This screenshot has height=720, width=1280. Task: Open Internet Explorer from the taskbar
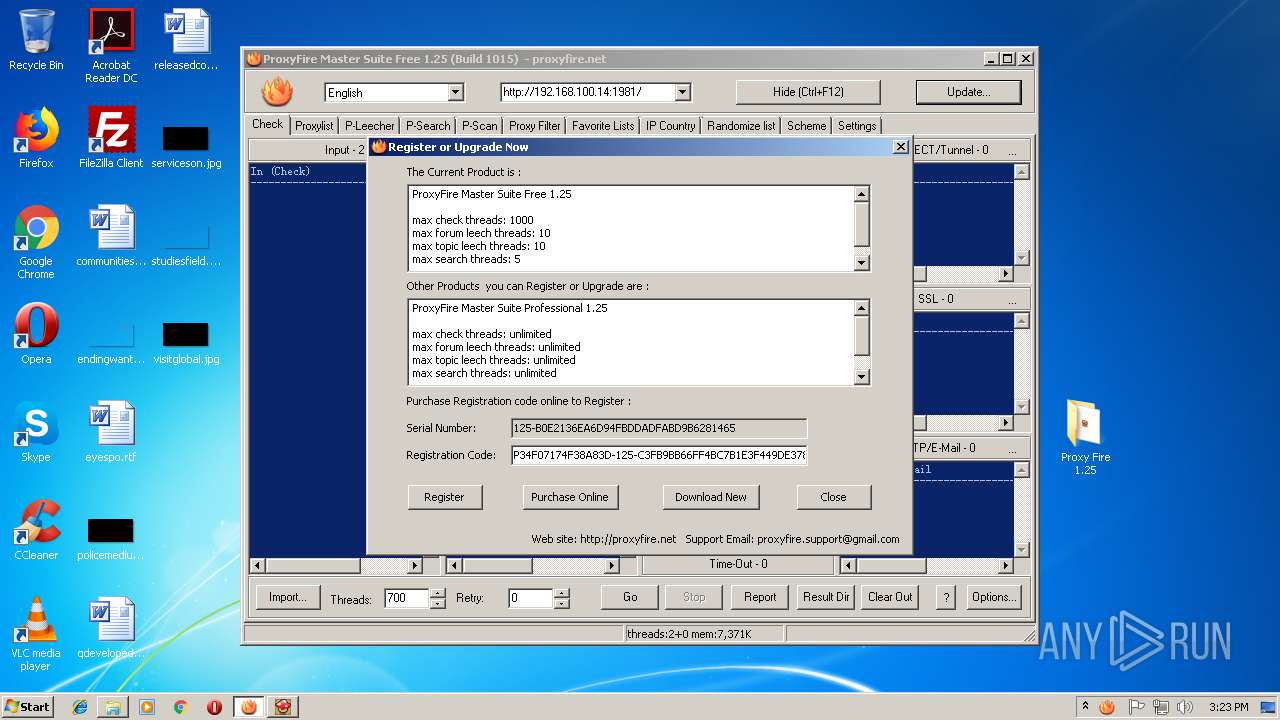pyautogui.click(x=80, y=707)
